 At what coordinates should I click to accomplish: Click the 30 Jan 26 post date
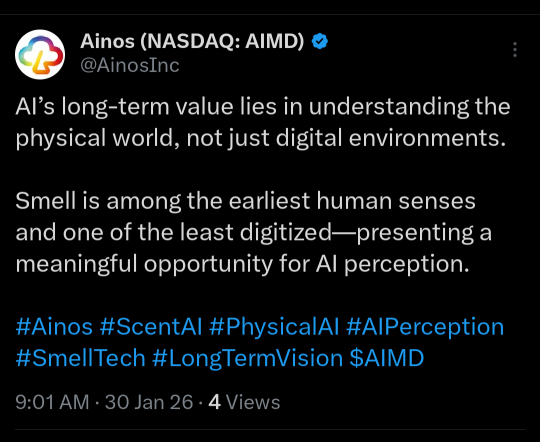click(x=149, y=402)
